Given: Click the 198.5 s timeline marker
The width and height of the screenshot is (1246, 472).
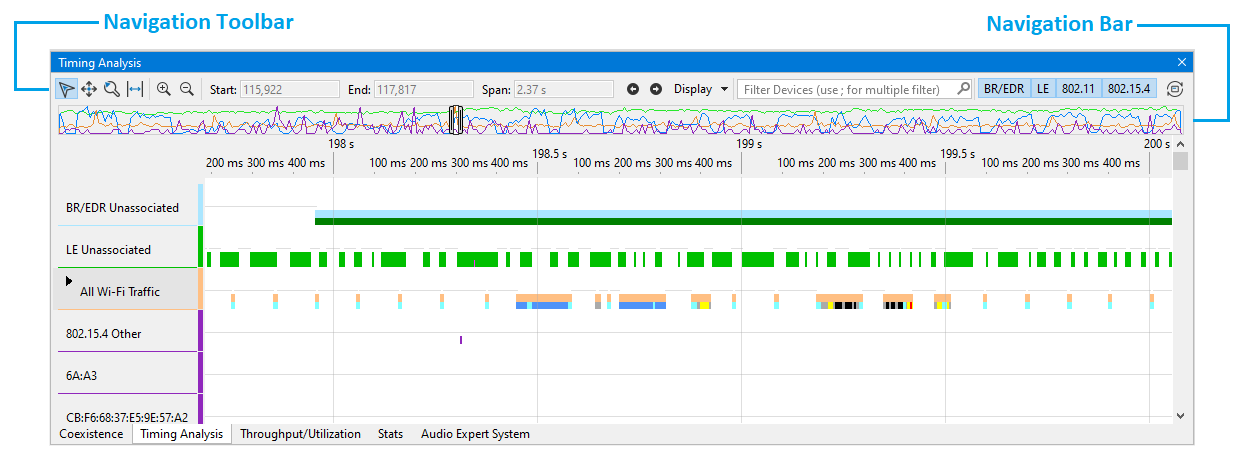Looking at the screenshot, I should tap(550, 154).
